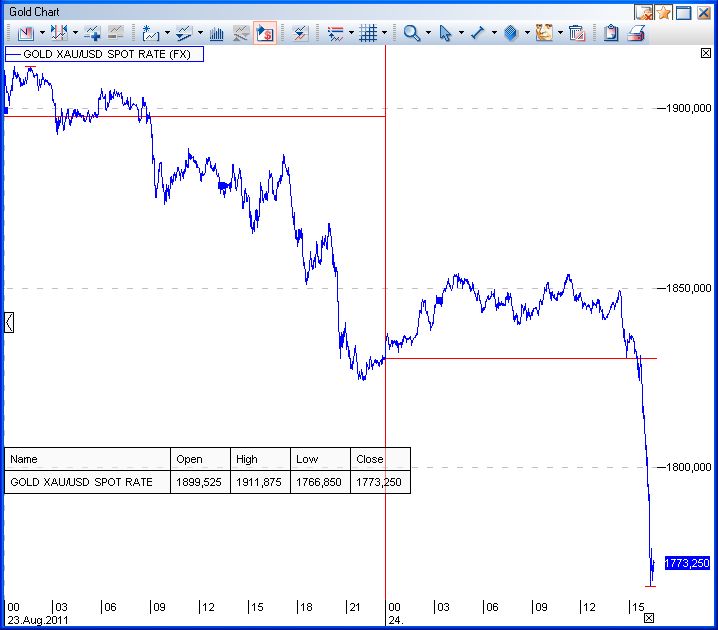Select the magnifying glass zoom tool

pyautogui.click(x=412, y=33)
